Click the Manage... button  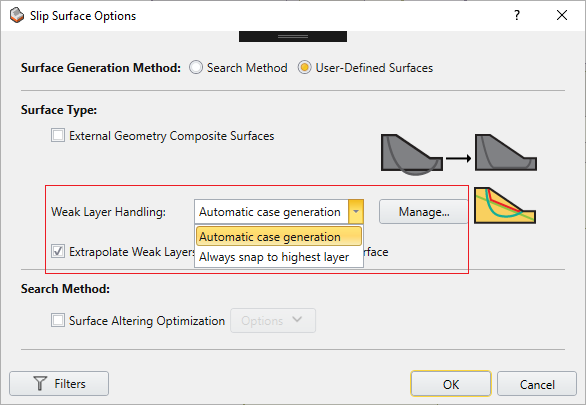click(x=423, y=212)
